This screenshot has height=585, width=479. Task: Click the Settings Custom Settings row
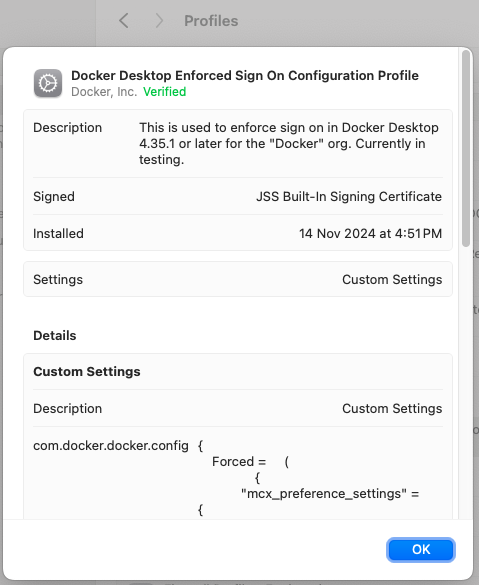click(238, 279)
